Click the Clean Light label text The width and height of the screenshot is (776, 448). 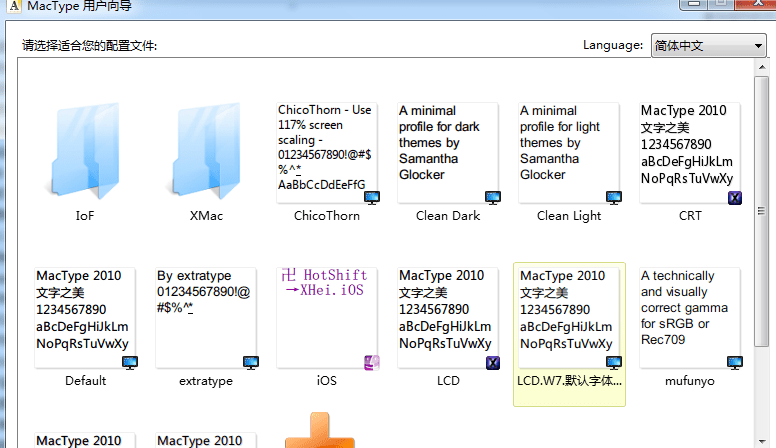(569, 216)
